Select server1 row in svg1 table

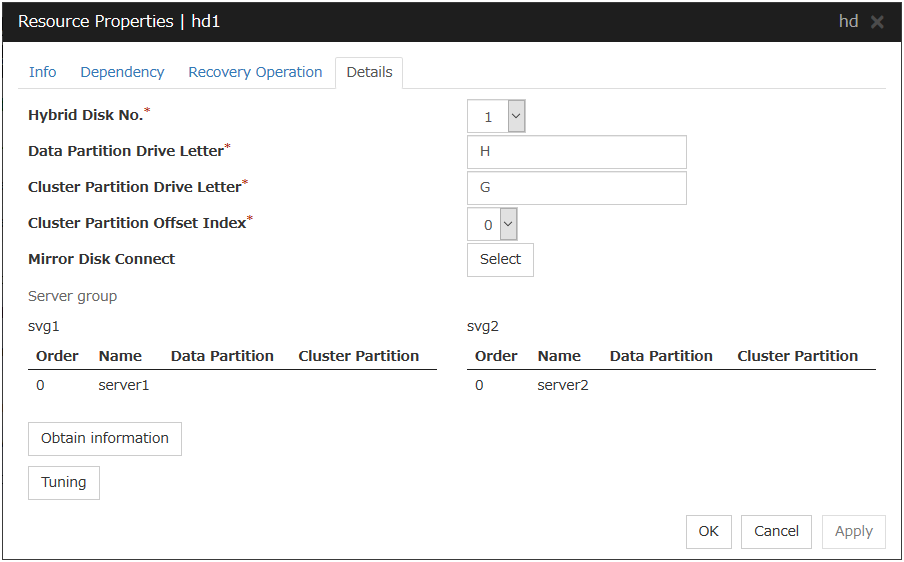[x=124, y=385]
